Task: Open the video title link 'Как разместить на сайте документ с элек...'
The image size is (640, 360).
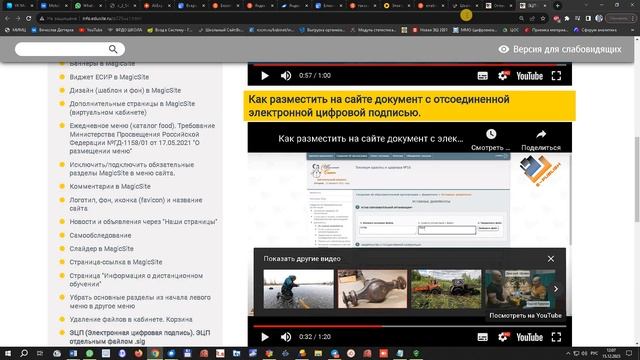Action: point(371,139)
